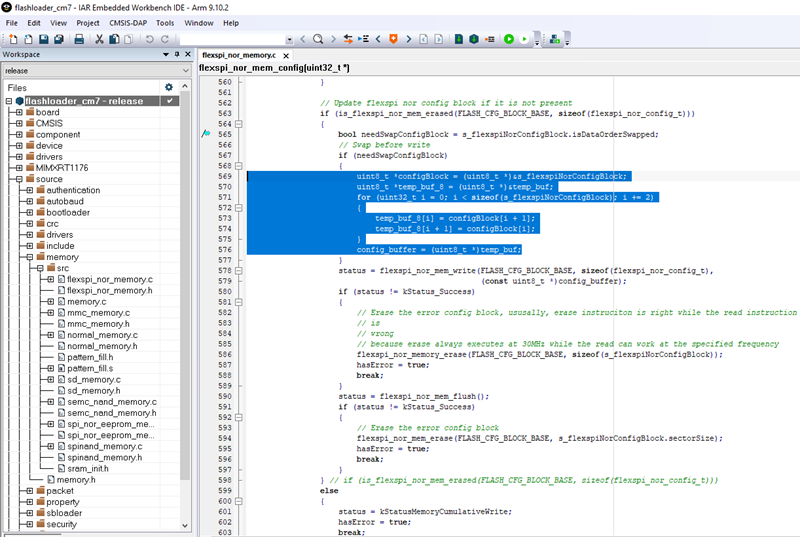Open the release configuration dropdown
This screenshot has width=800, height=537.
186,70
